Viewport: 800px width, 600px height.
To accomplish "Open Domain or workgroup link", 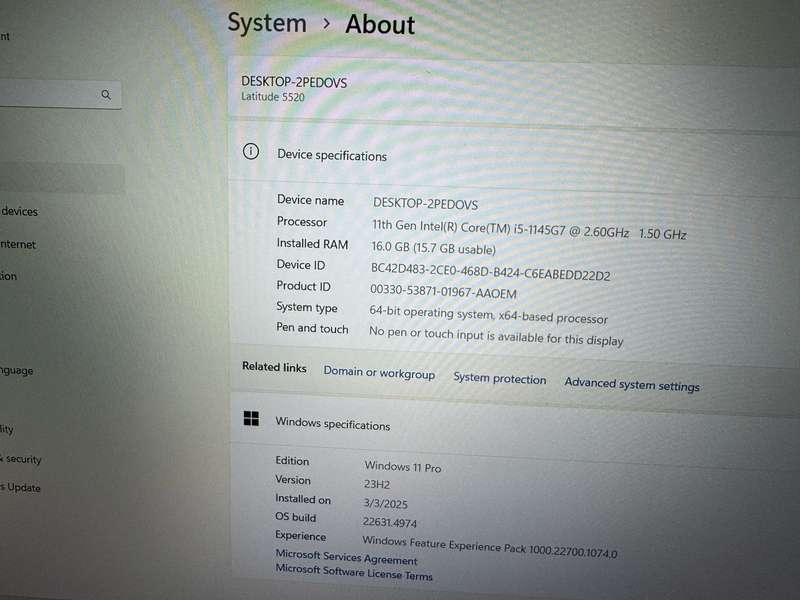I will [x=379, y=373].
